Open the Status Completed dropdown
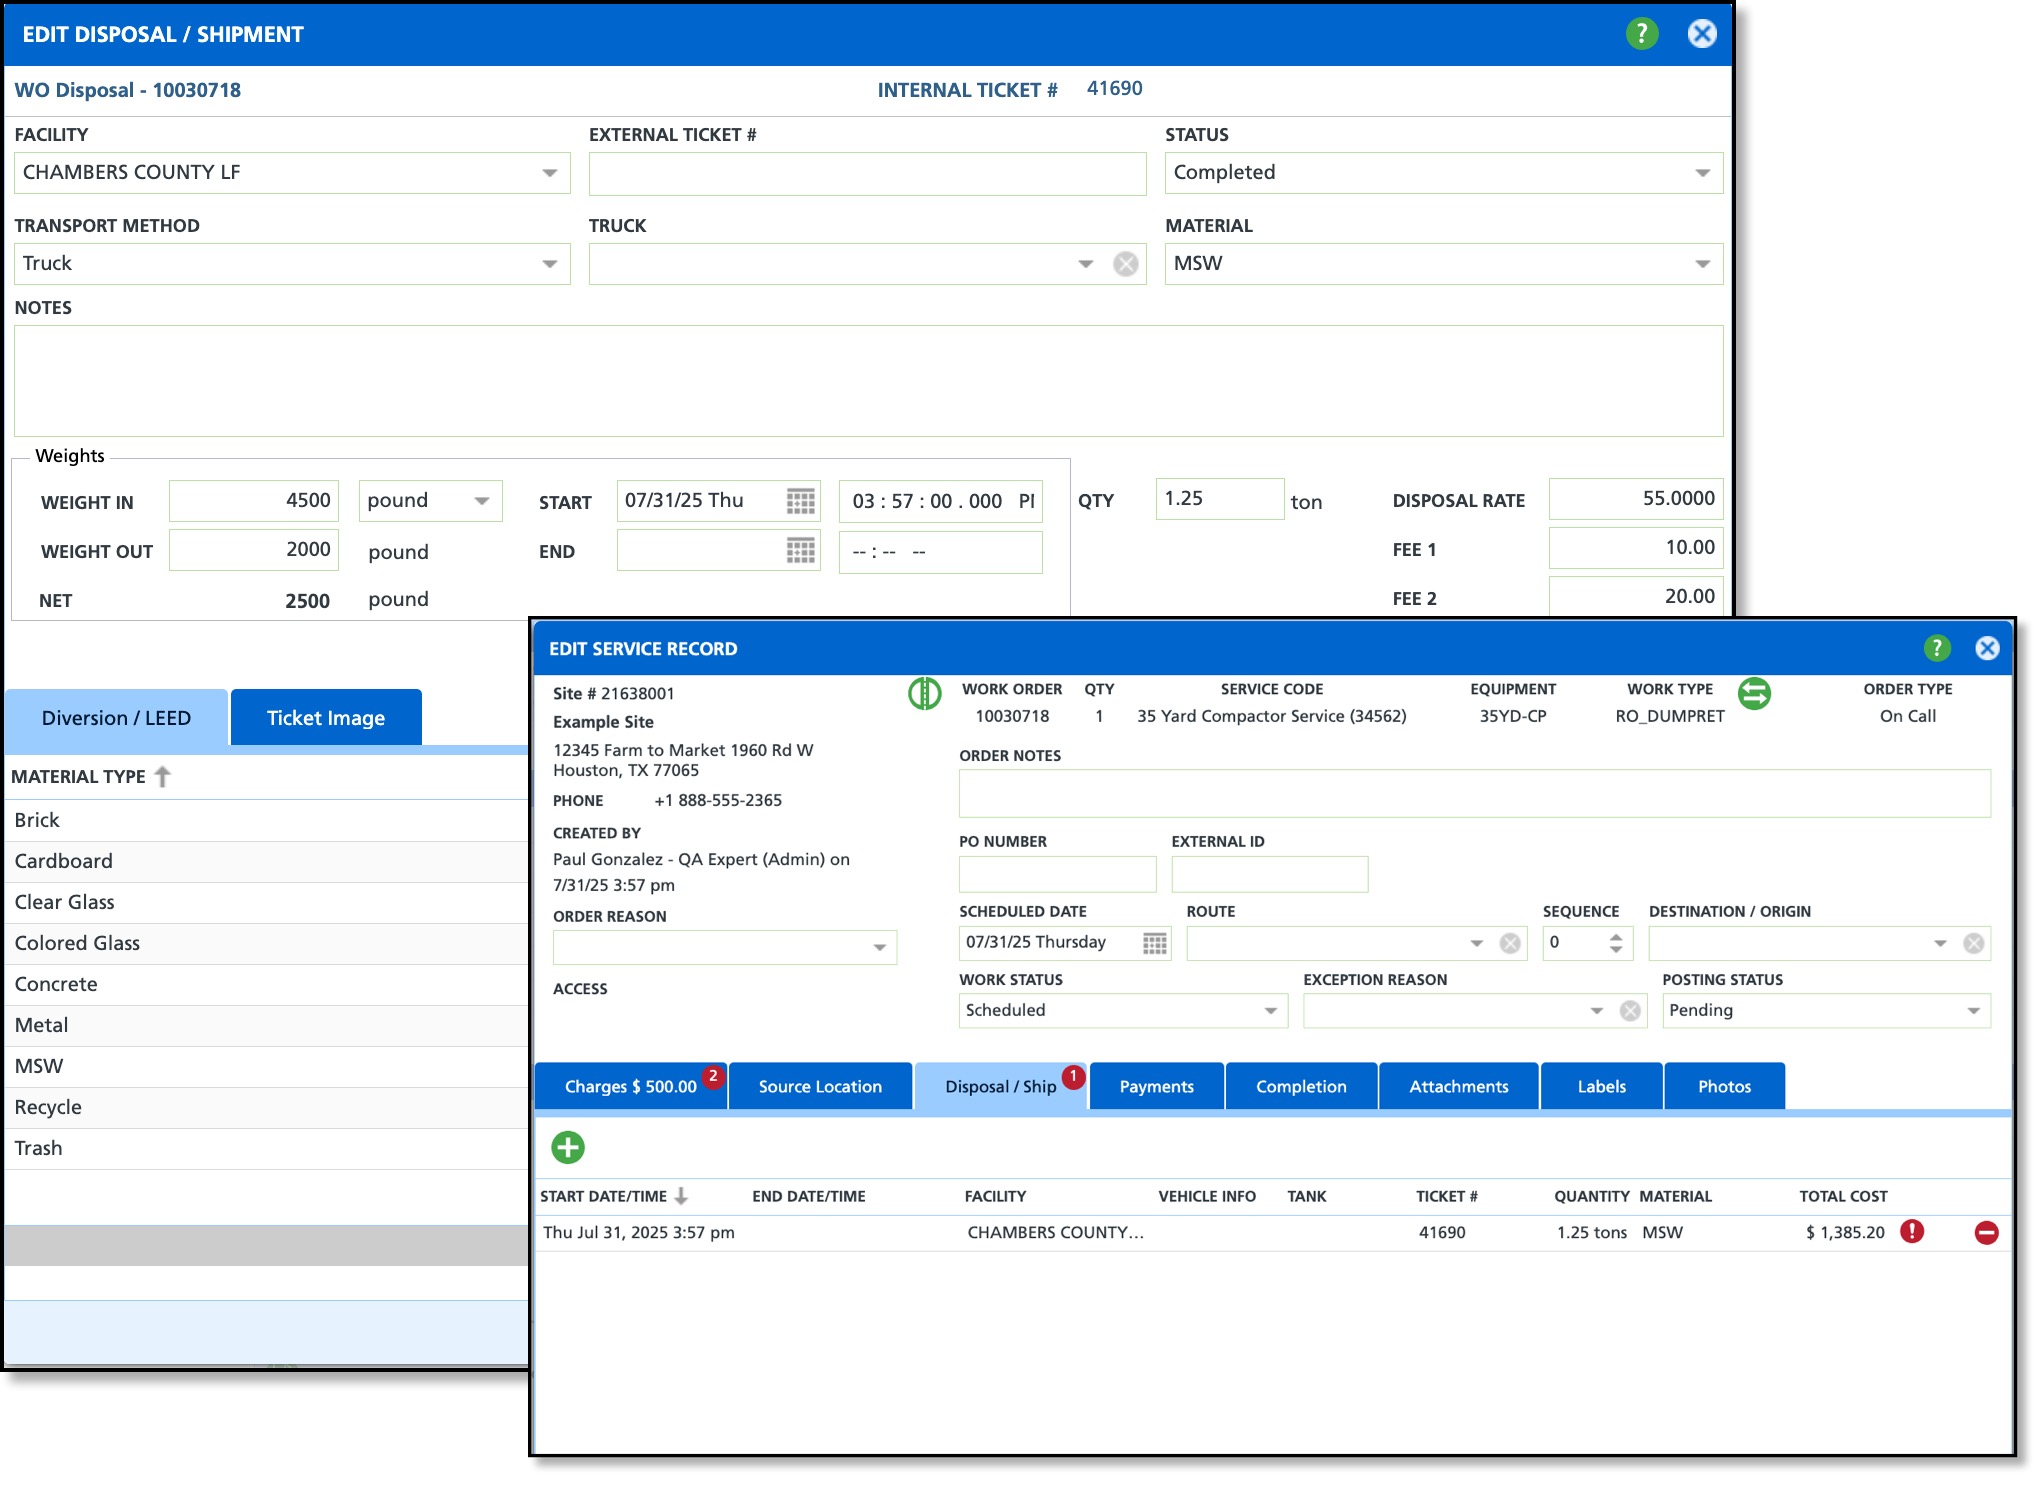The width and height of the screenshot is (2036, 1488). point(1702,173)
